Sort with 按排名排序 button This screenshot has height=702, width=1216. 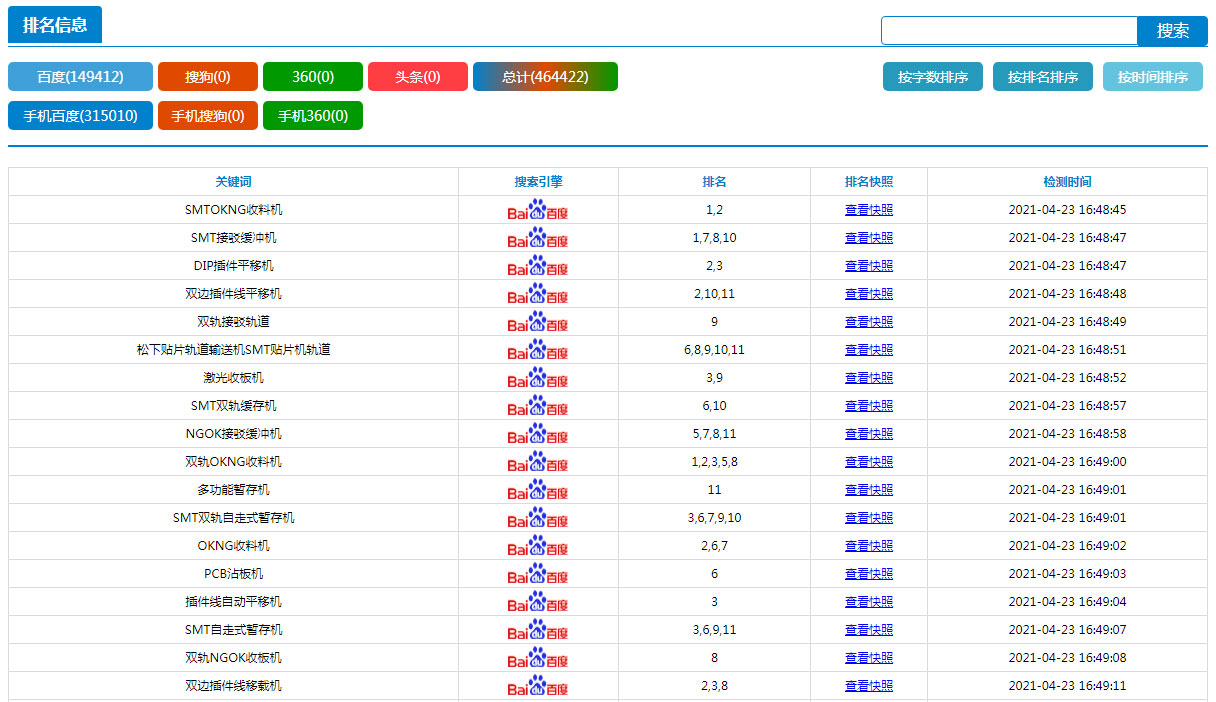1043,77
